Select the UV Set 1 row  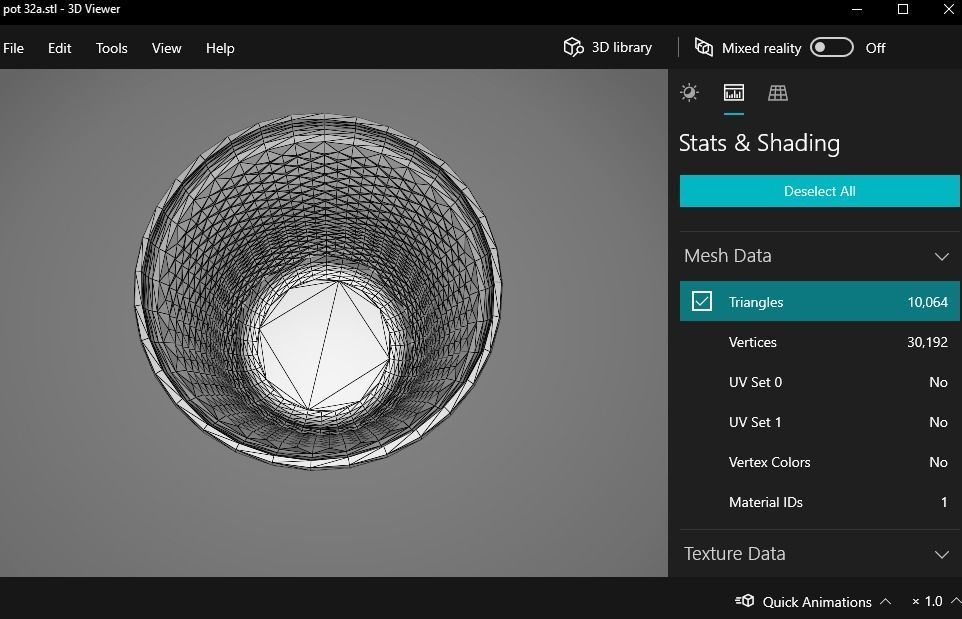click(820, 421)
